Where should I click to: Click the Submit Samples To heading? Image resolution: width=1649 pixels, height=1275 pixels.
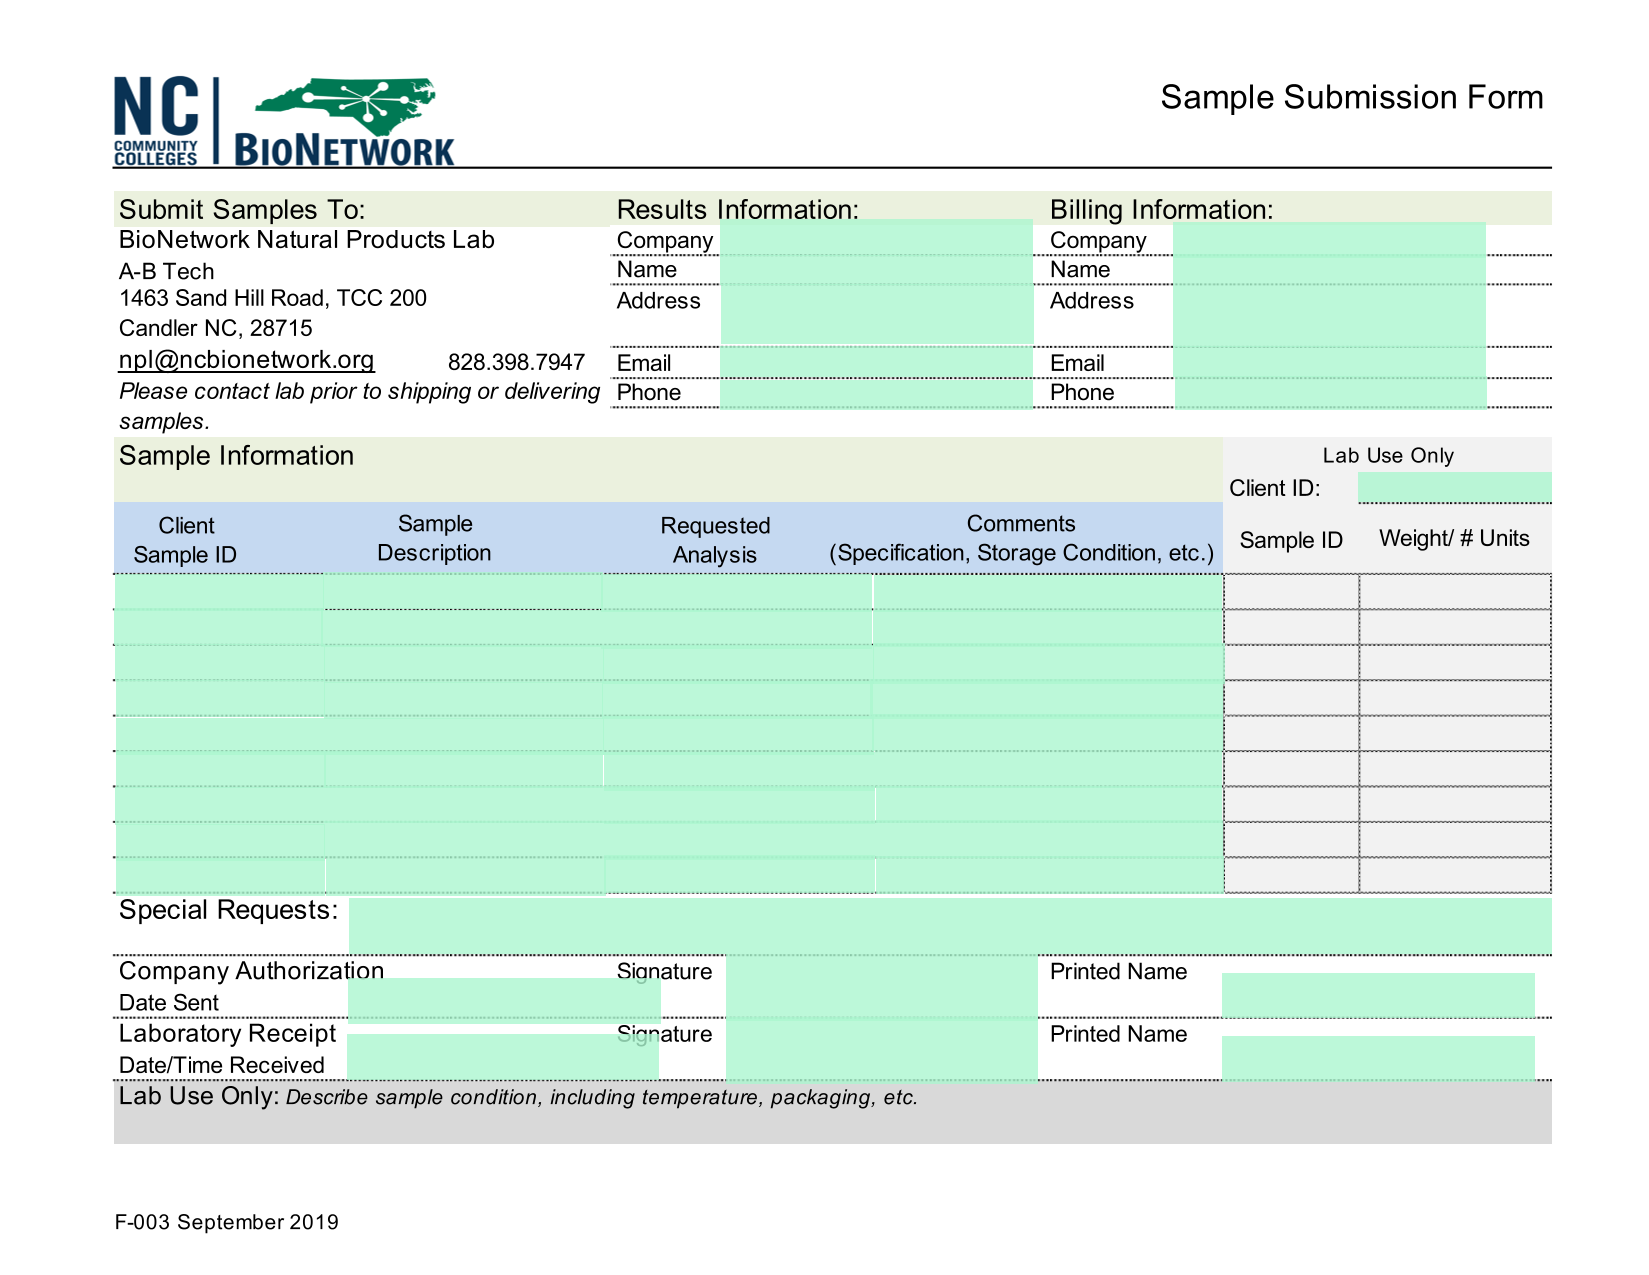242,209
